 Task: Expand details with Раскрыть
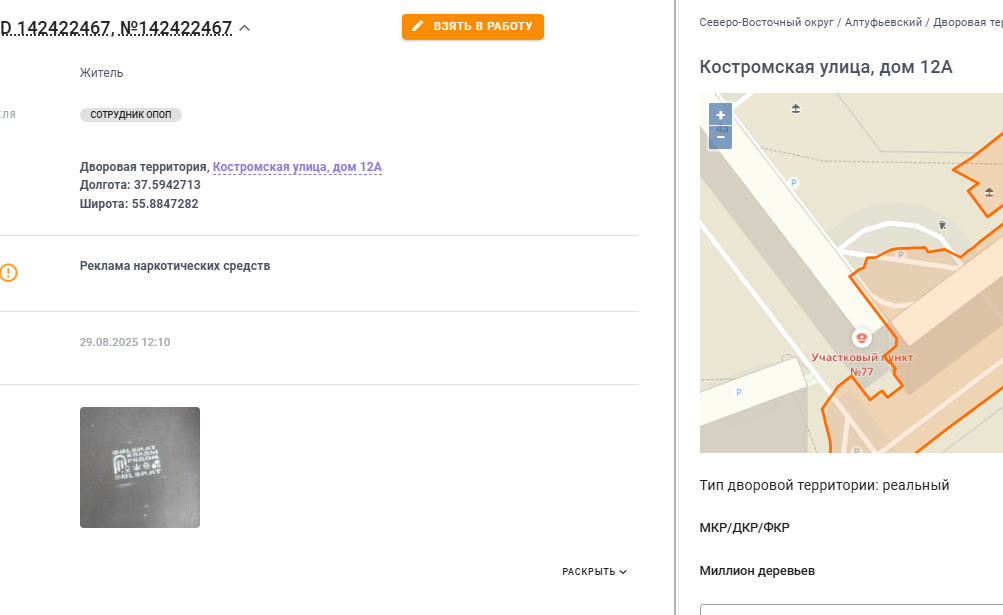pos(594,571)
